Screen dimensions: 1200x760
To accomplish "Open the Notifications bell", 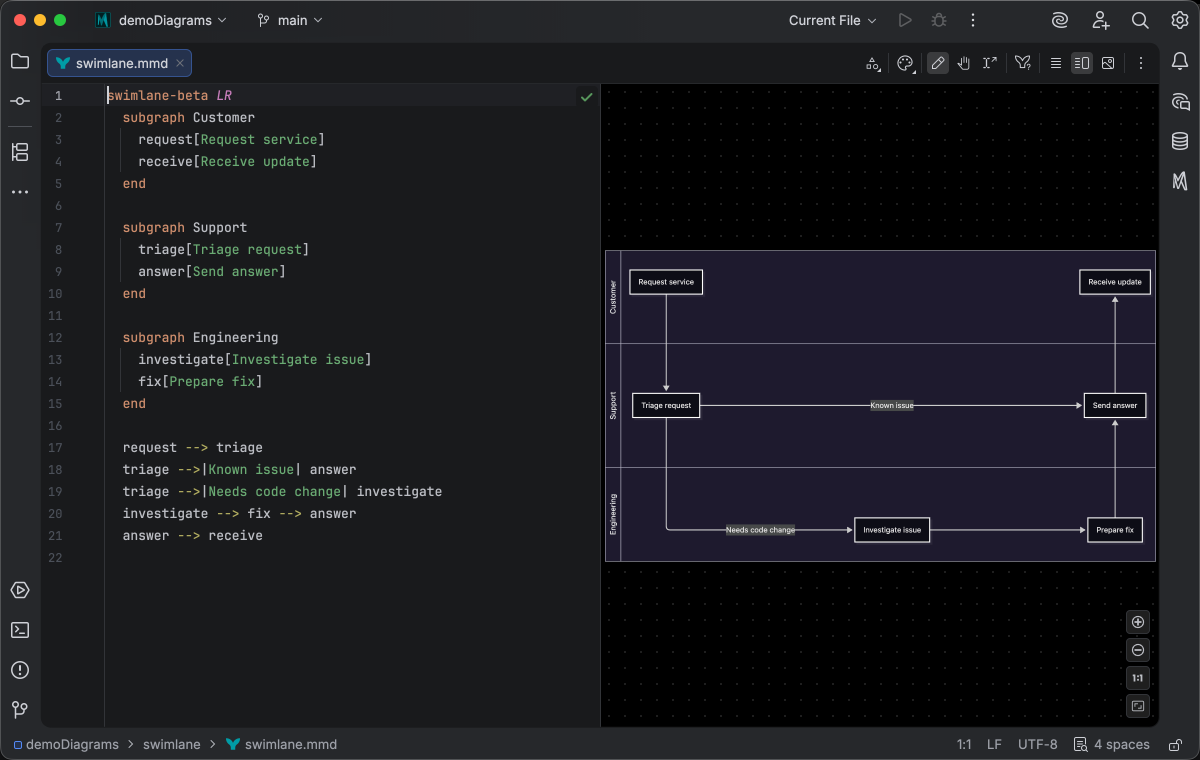I will (1180, 62).
